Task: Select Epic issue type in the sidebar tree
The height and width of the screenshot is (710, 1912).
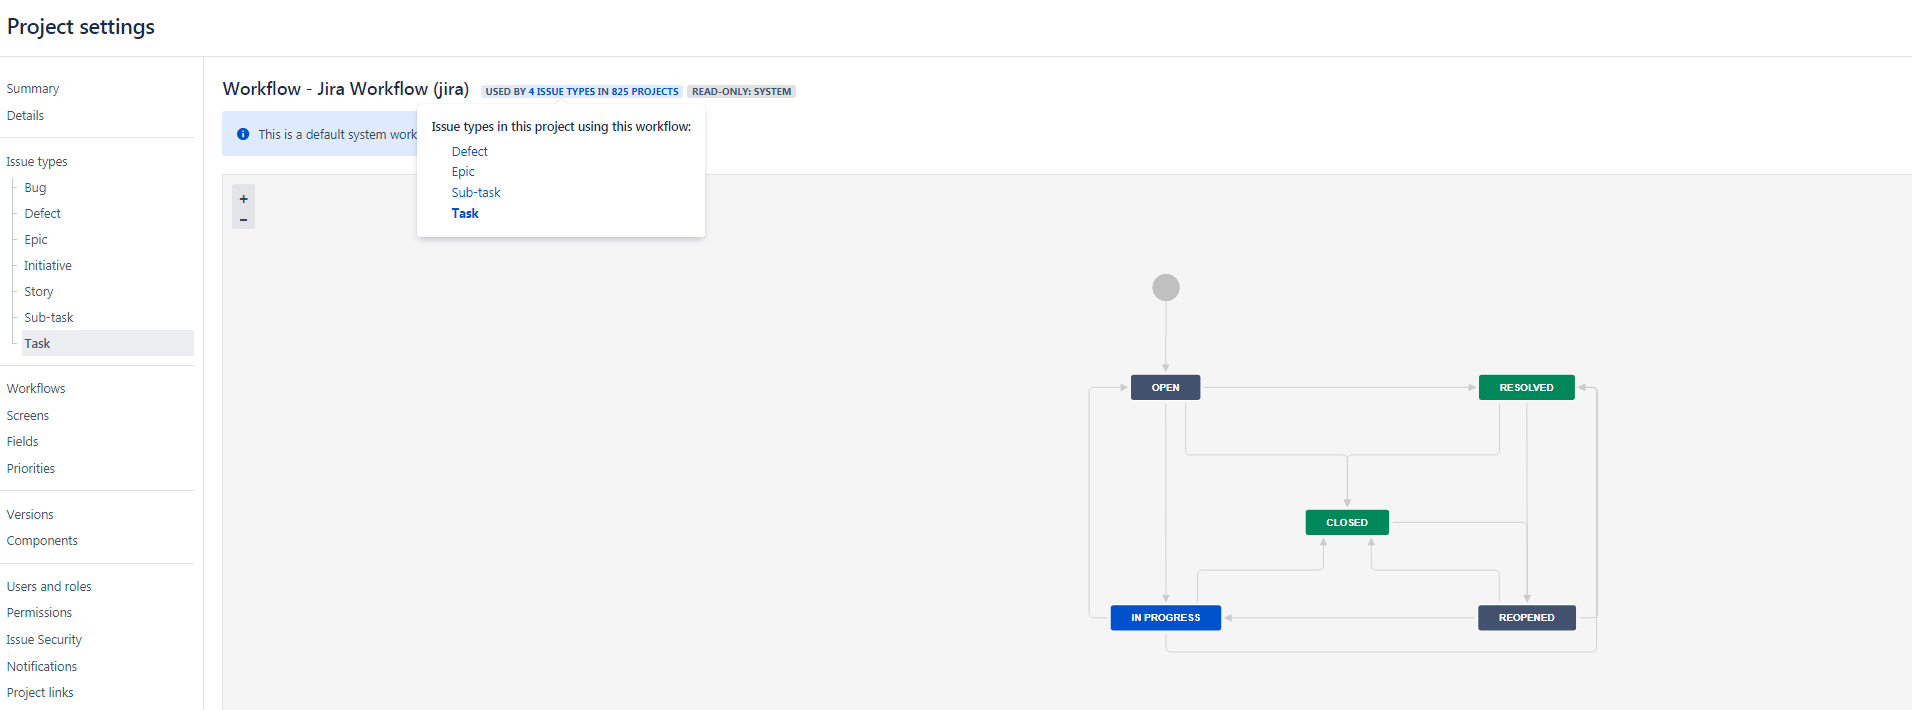Action: point(36,240)
